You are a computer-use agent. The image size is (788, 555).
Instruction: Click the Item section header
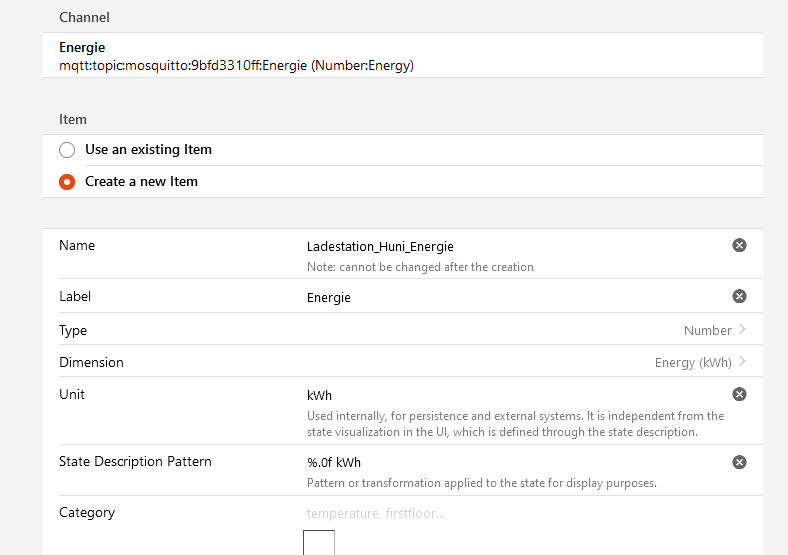[x=73, y=119]
